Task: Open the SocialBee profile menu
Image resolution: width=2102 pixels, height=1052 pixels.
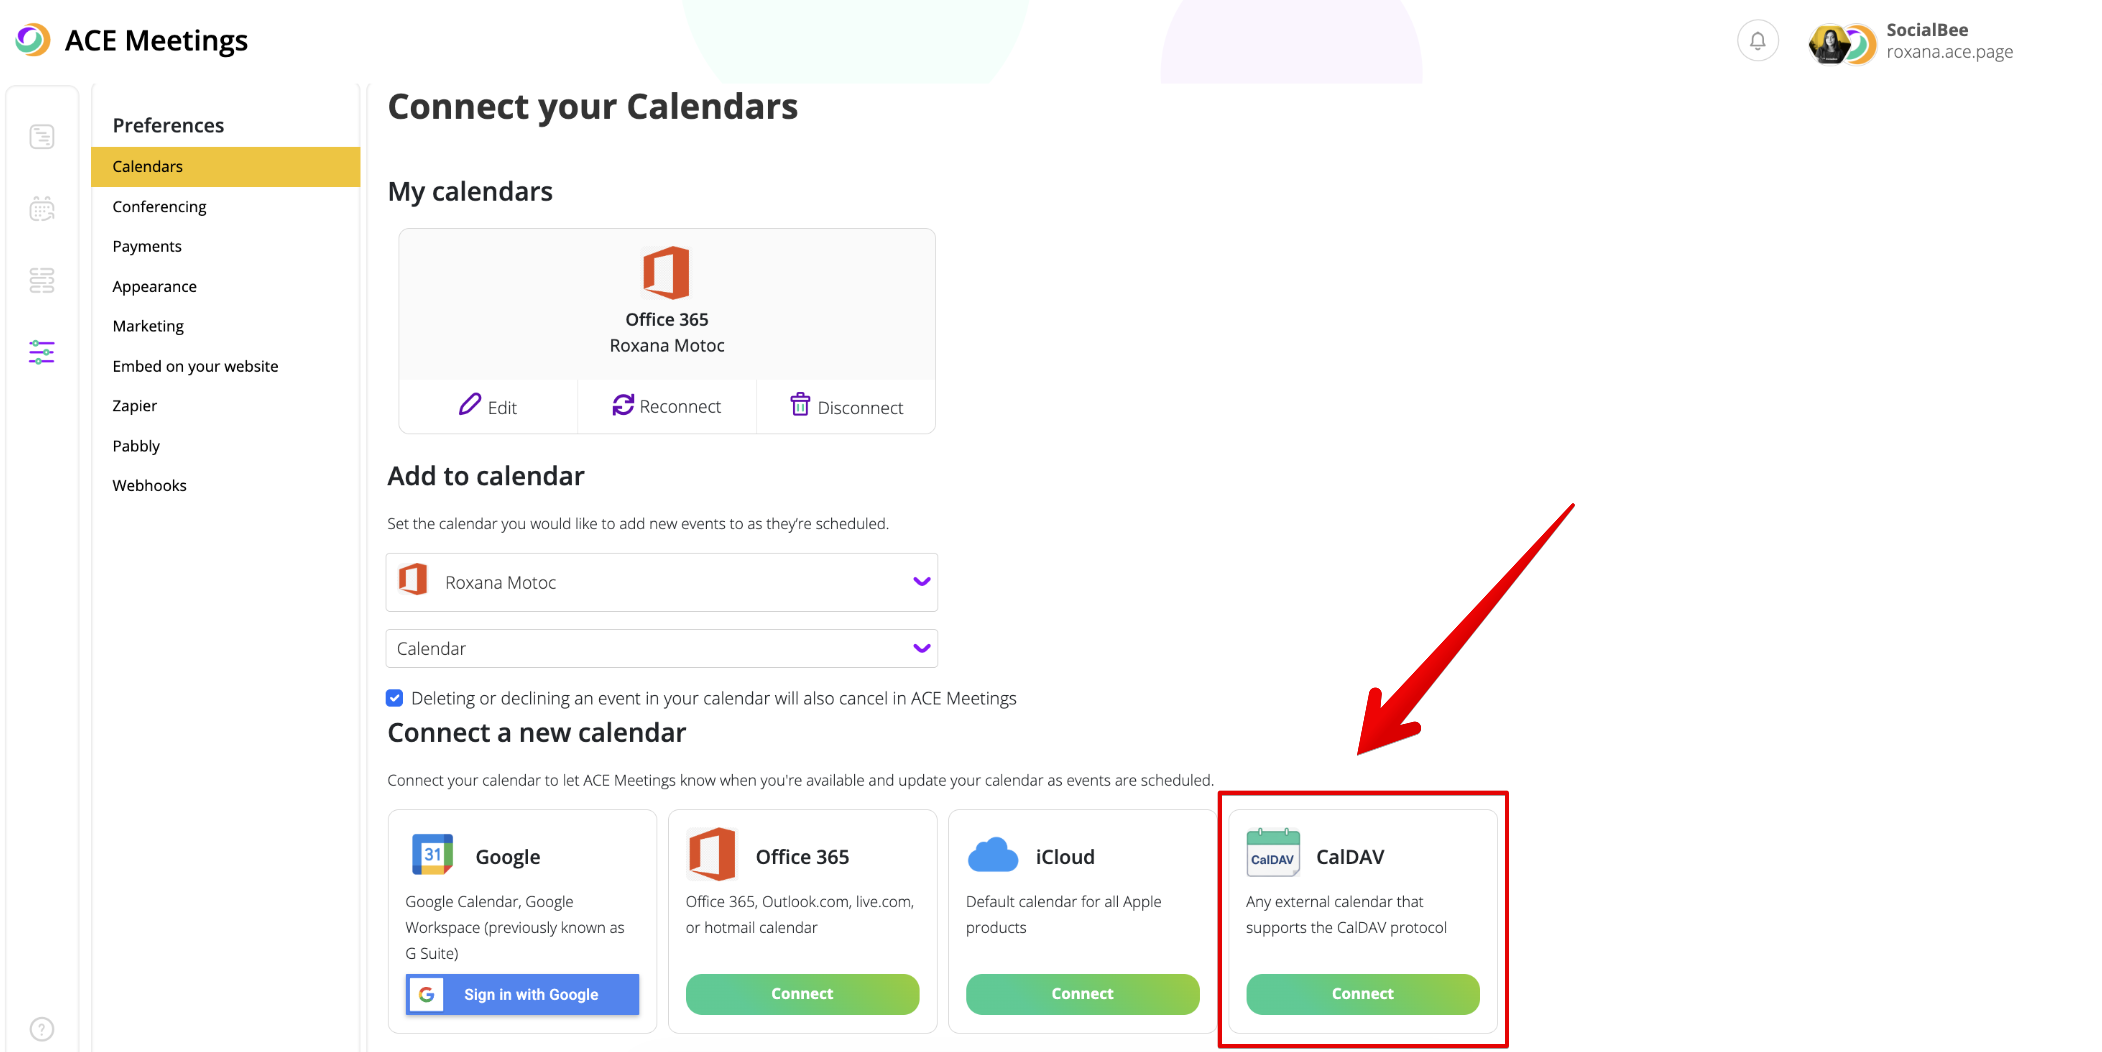Action: pyautogui.click(x=1910, y=41)
